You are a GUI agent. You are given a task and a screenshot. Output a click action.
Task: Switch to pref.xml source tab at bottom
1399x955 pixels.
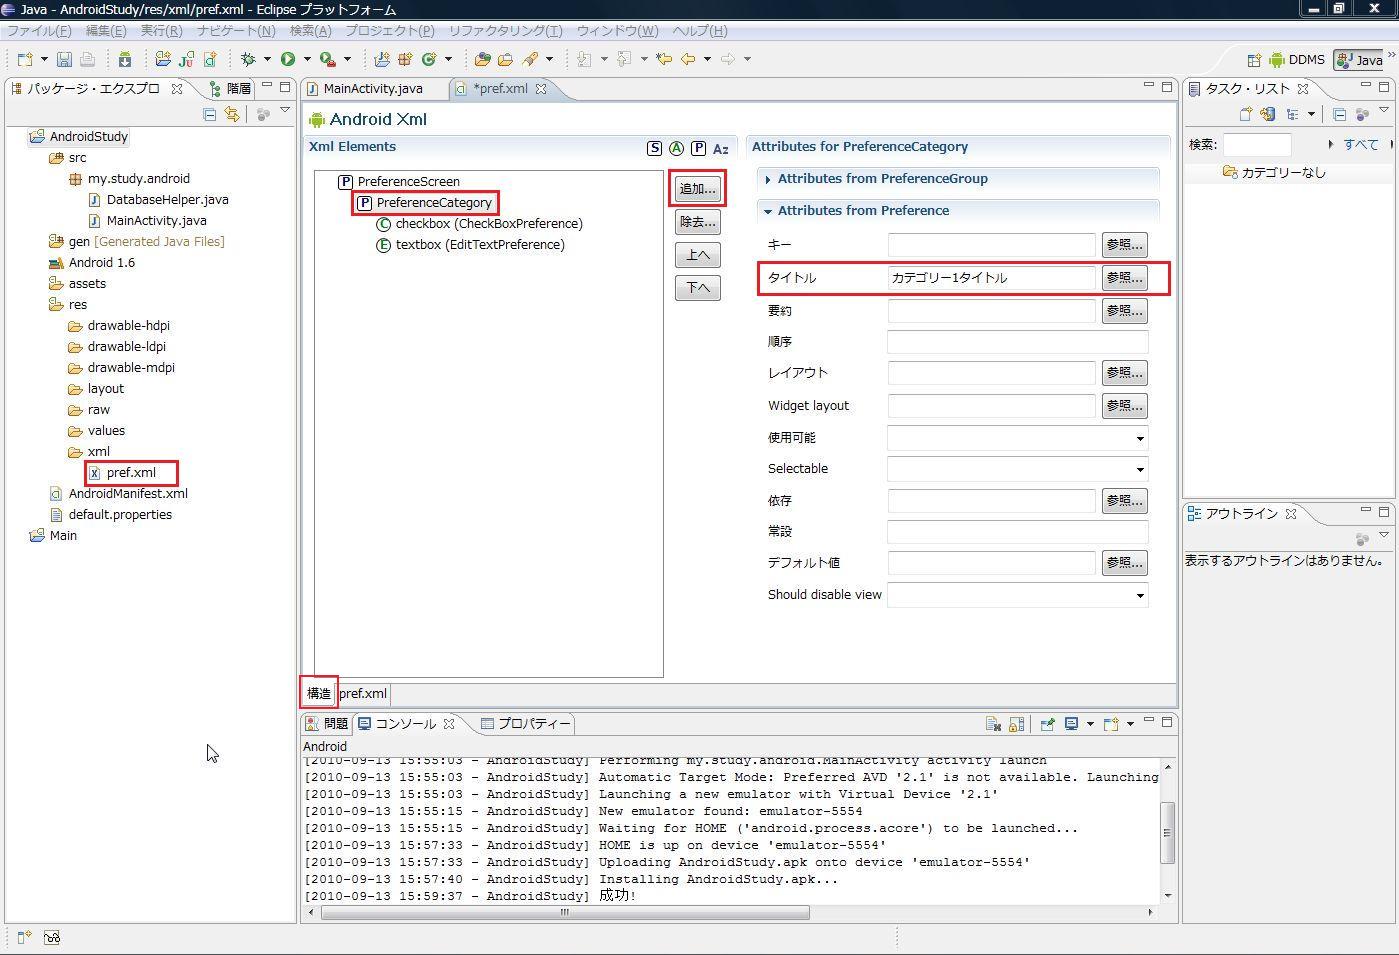(363, 694)
